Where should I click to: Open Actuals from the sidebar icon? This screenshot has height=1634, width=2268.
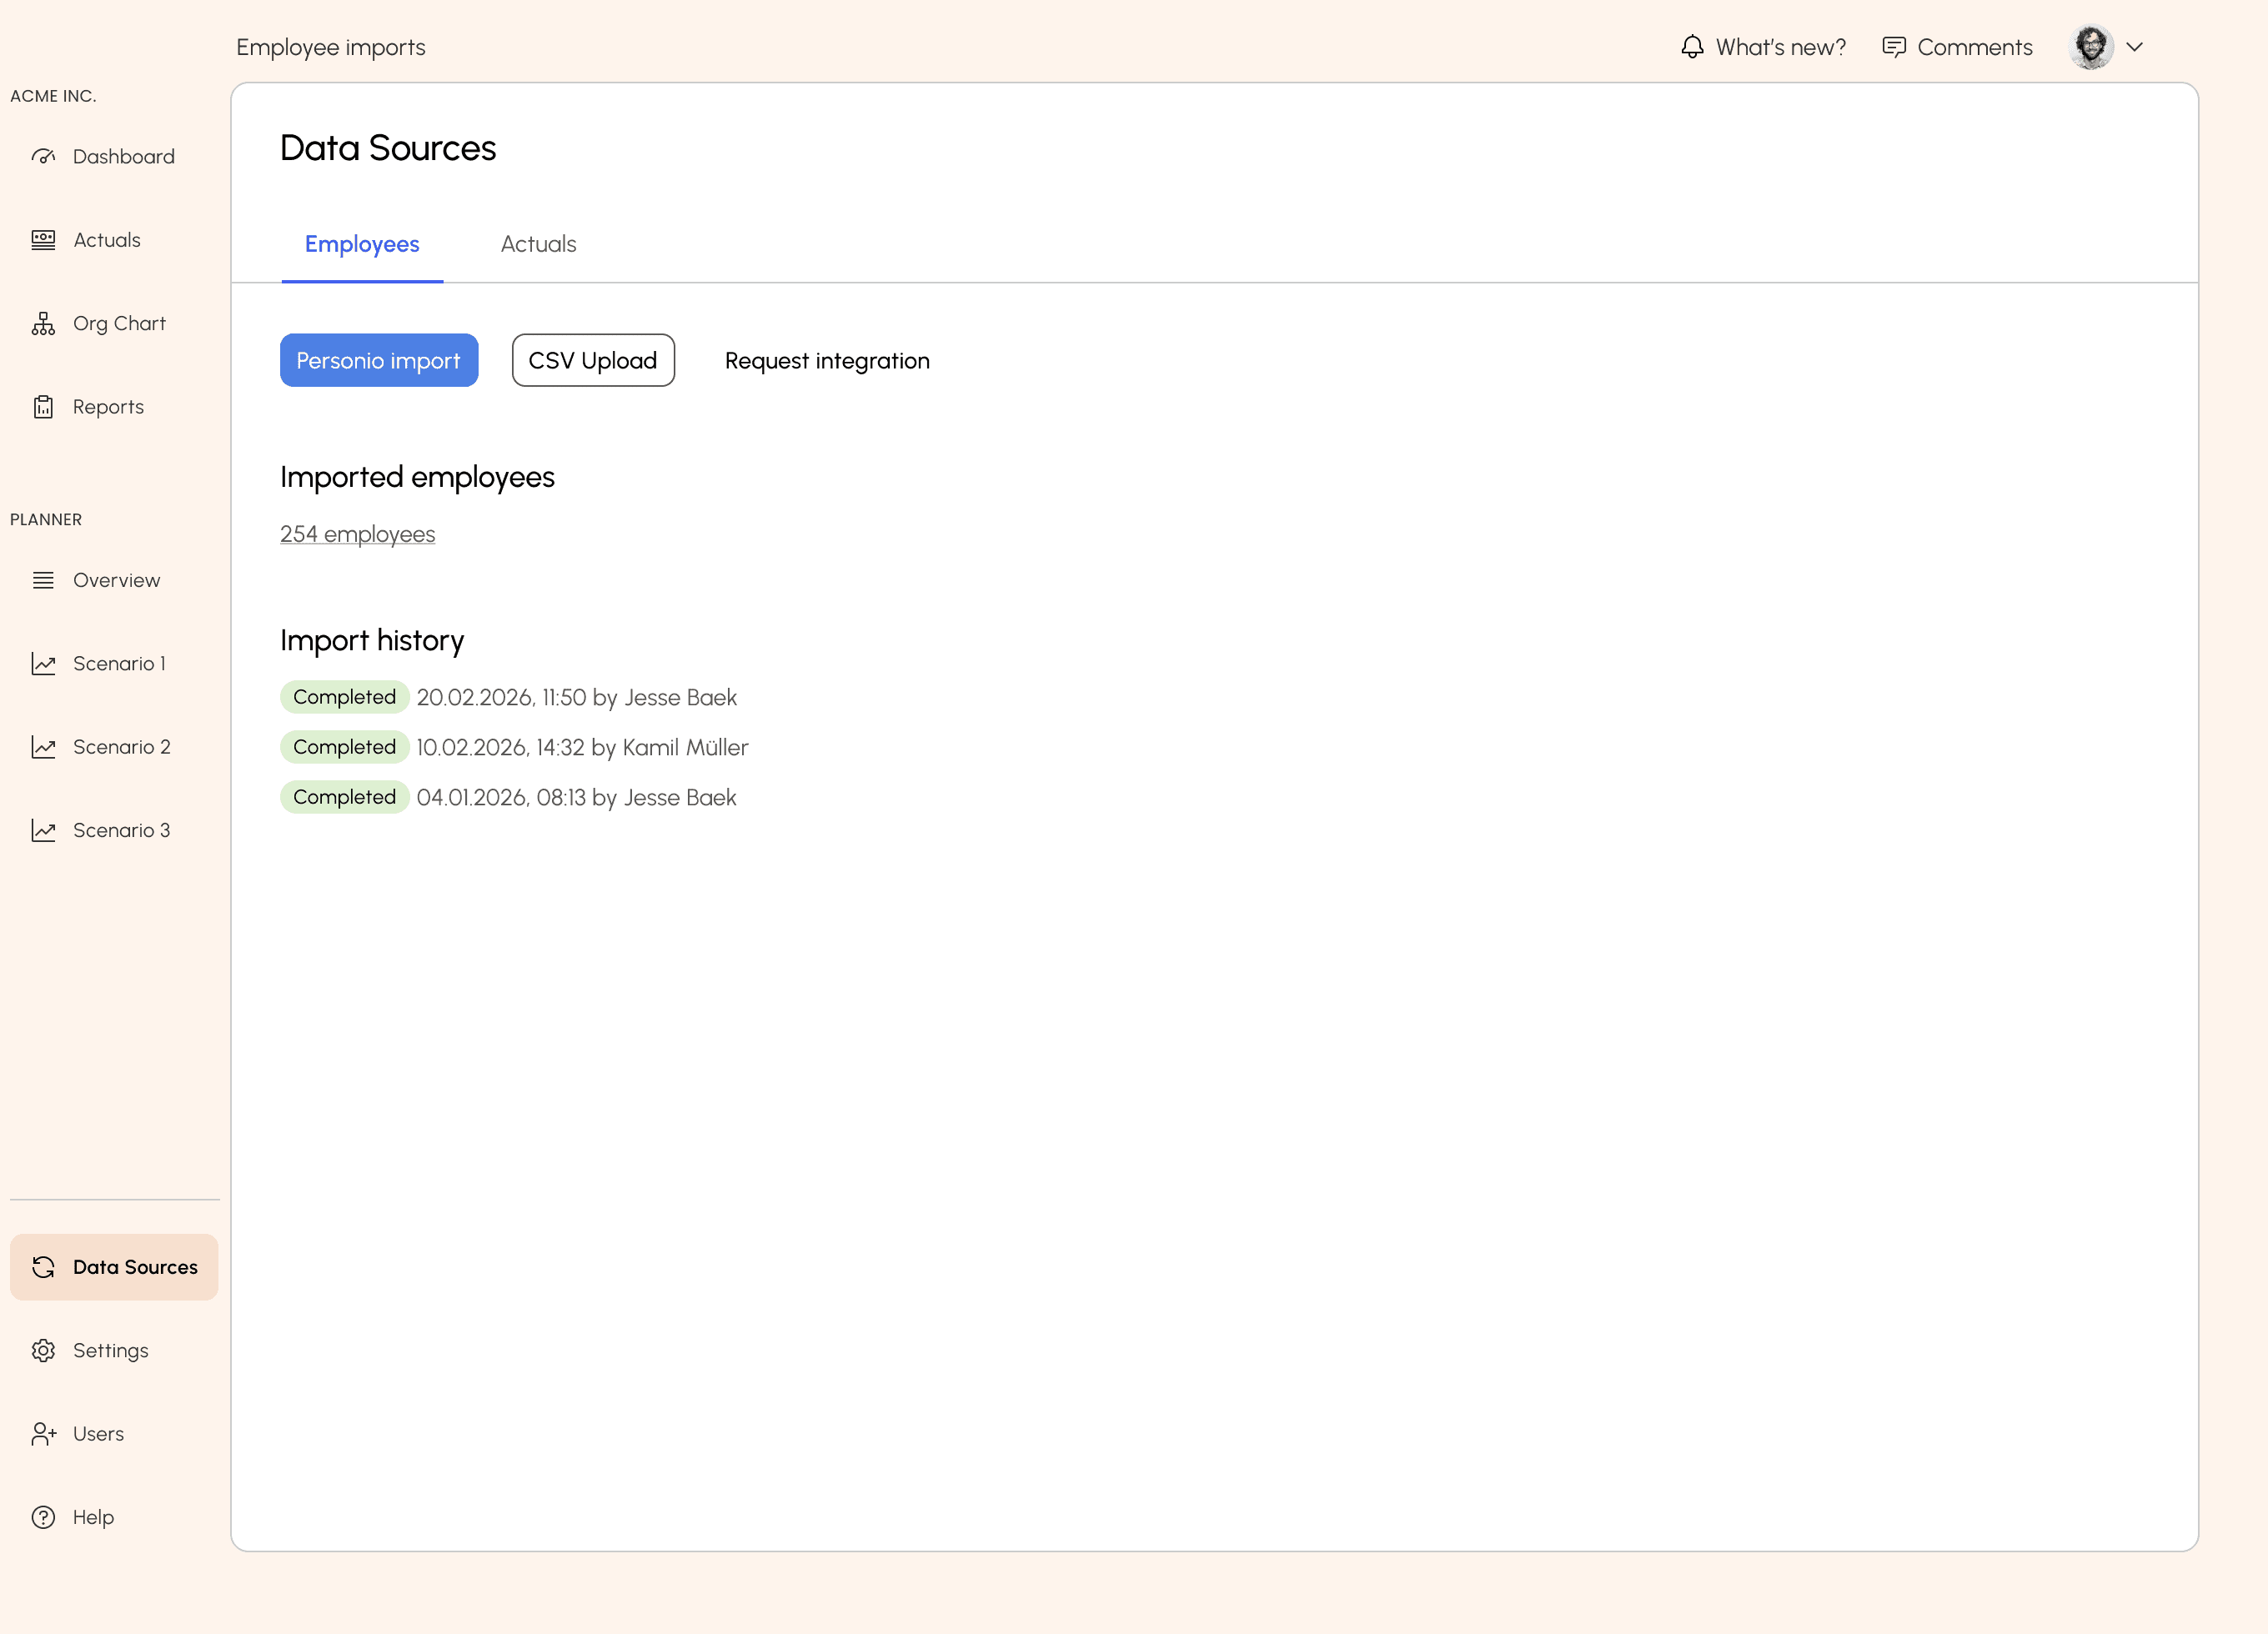[43, 240]
